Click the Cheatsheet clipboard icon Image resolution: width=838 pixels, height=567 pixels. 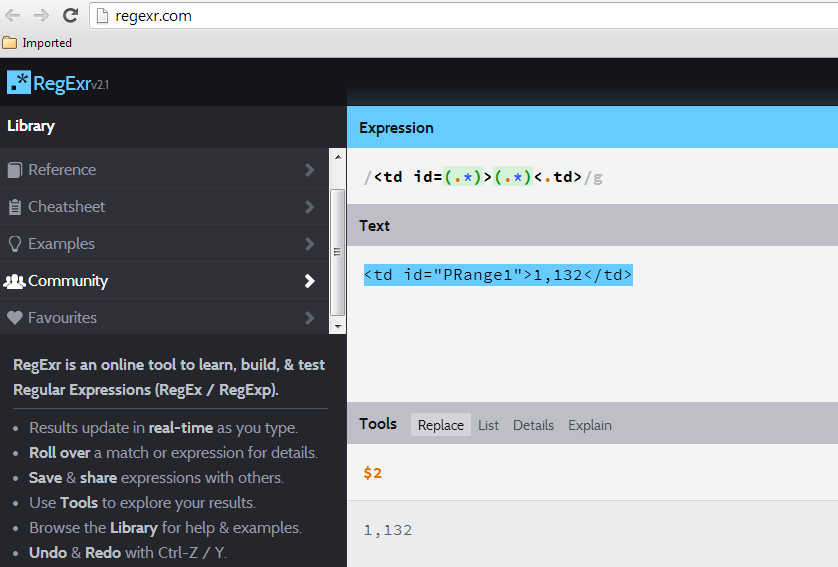tap(15, 207)
